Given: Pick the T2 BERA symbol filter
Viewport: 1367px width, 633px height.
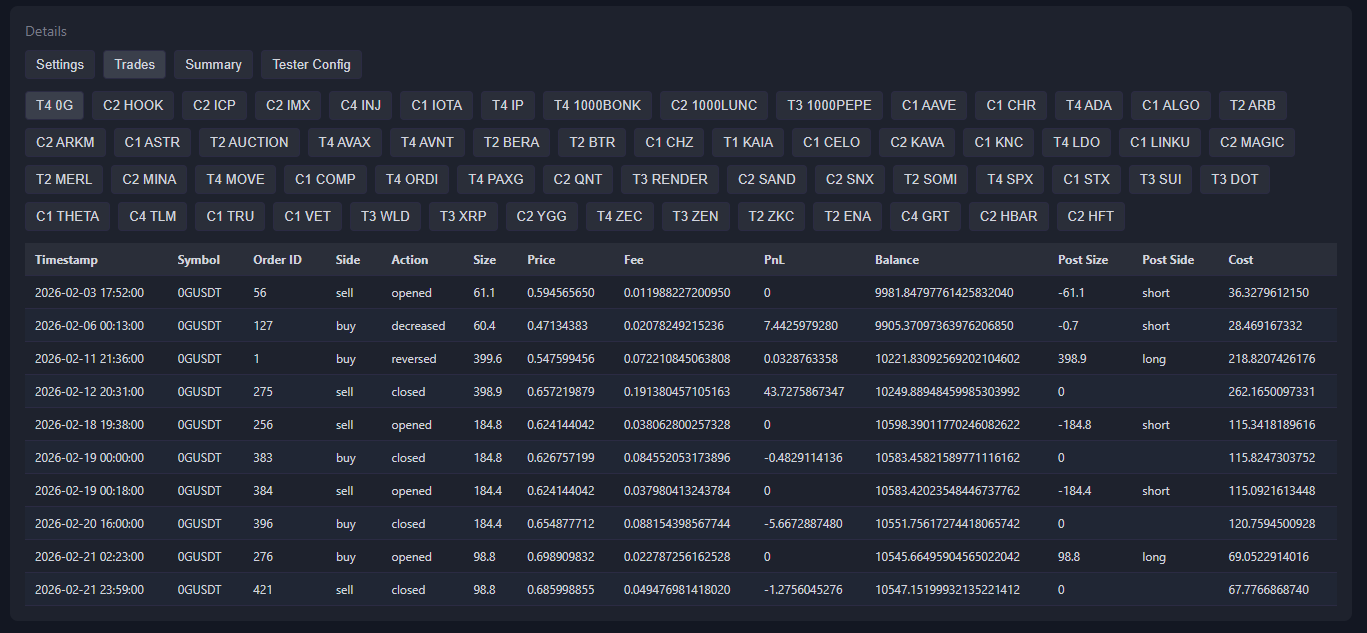Looking at the screenshot, I should point(511,142).
